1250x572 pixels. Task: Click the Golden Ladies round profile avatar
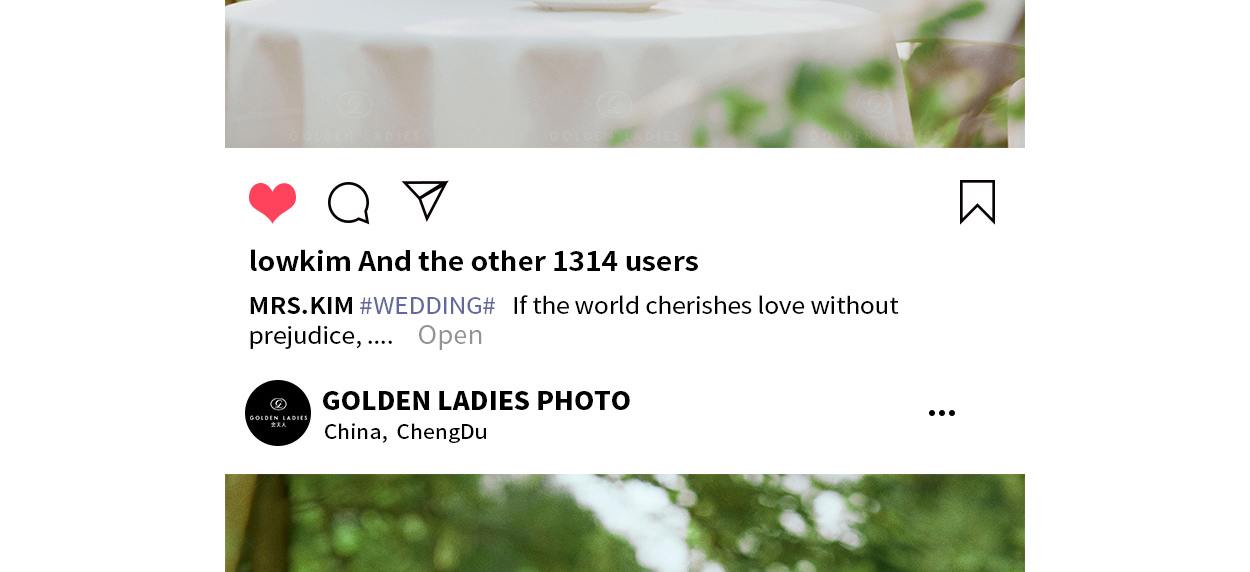[278, 413]
